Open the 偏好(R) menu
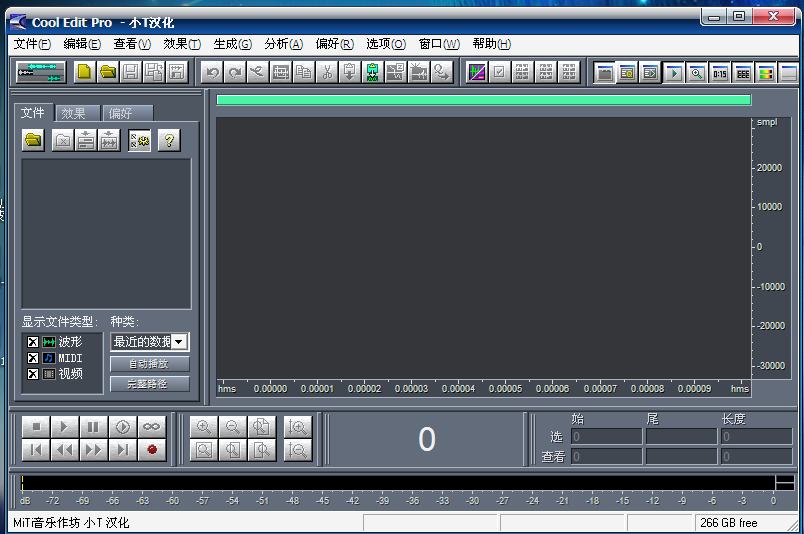 tap(334, 44)
